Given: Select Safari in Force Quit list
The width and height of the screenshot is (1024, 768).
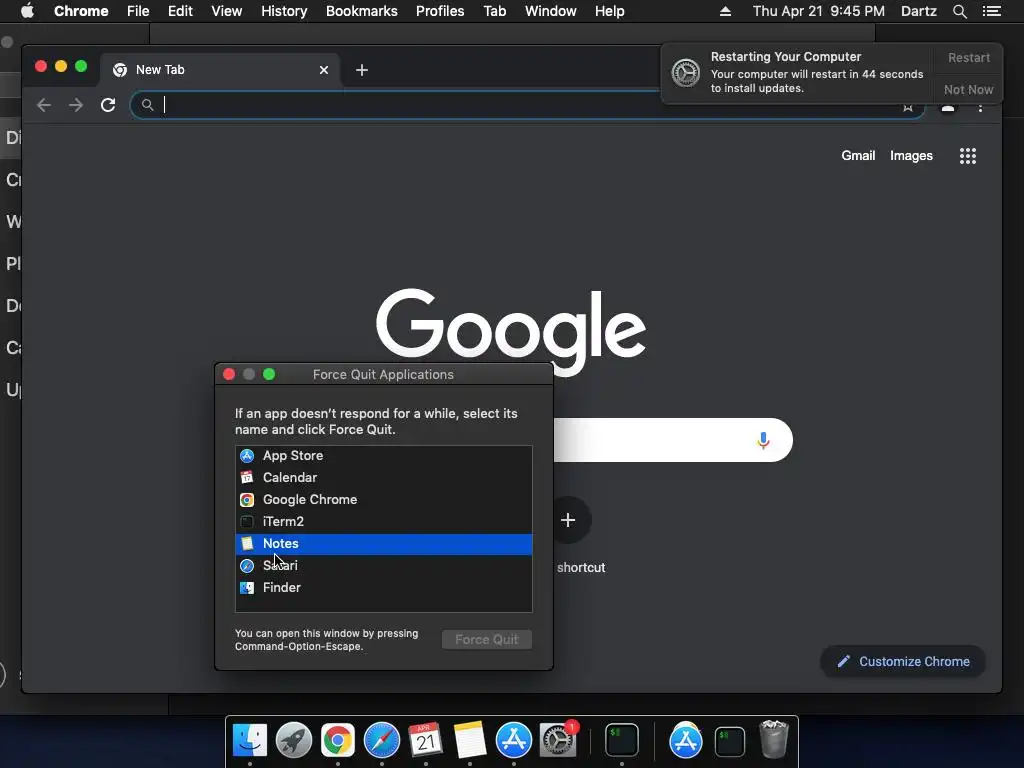Looking at the screenshot, I should tap(384, 566).
